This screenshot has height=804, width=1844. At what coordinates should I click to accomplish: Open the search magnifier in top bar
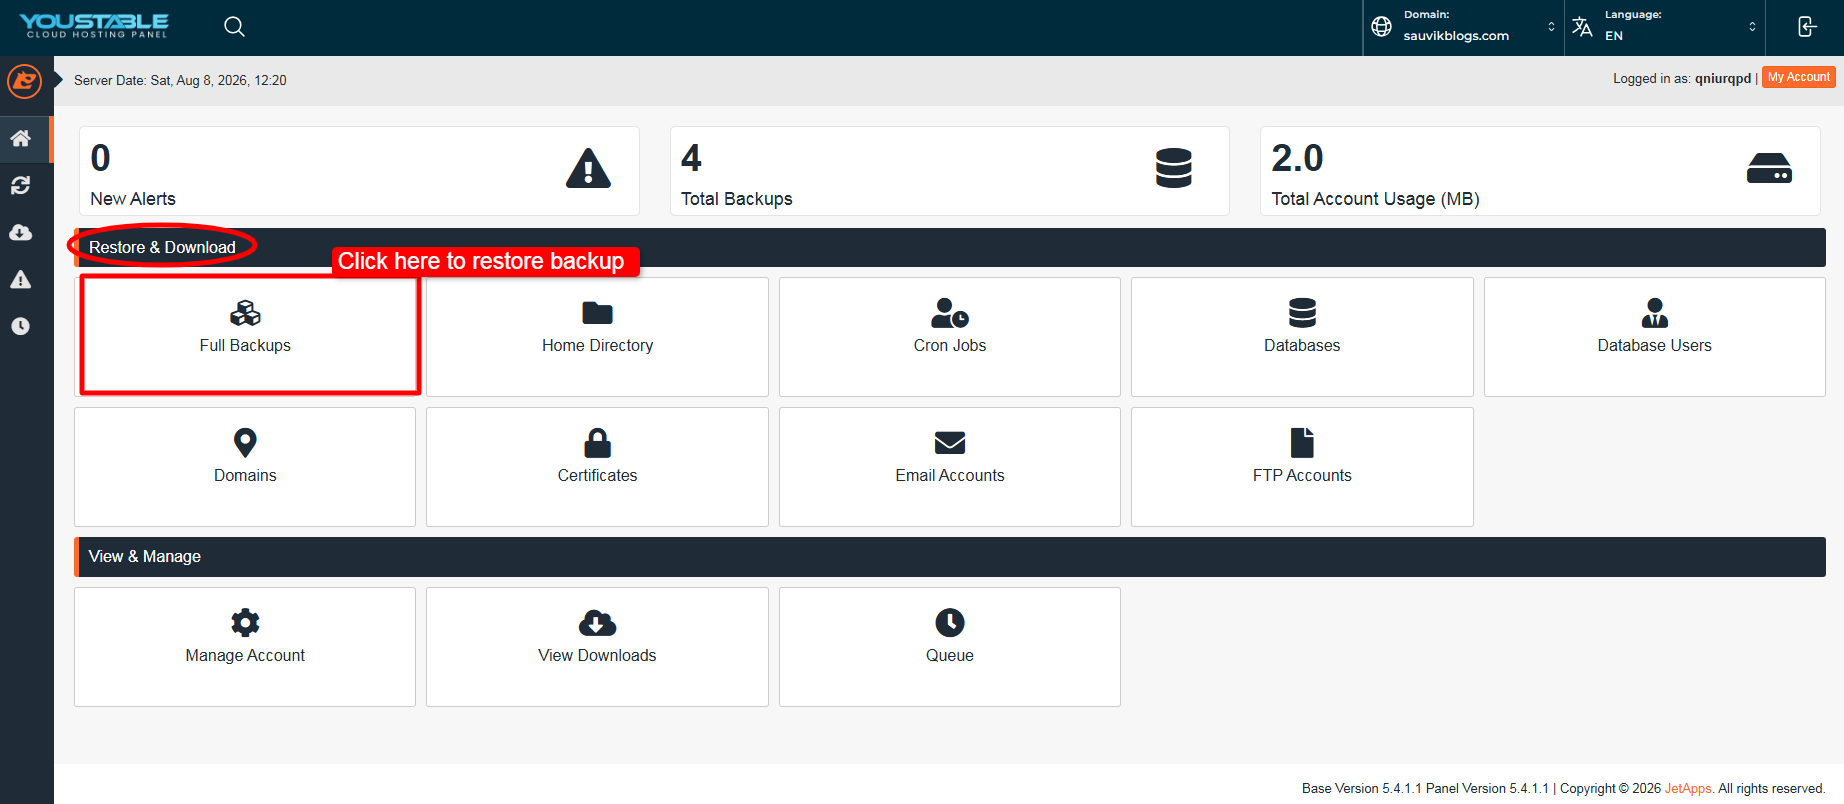point(234,27)
